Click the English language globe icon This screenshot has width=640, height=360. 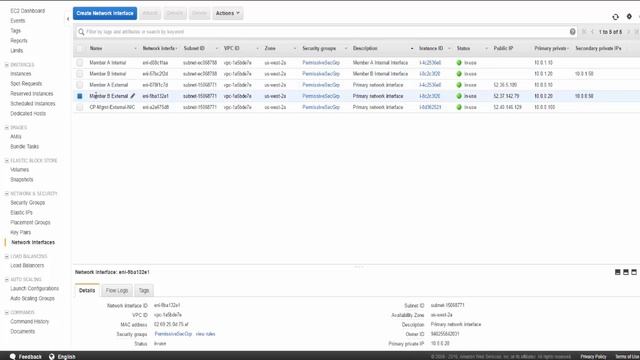coord(51,356)
